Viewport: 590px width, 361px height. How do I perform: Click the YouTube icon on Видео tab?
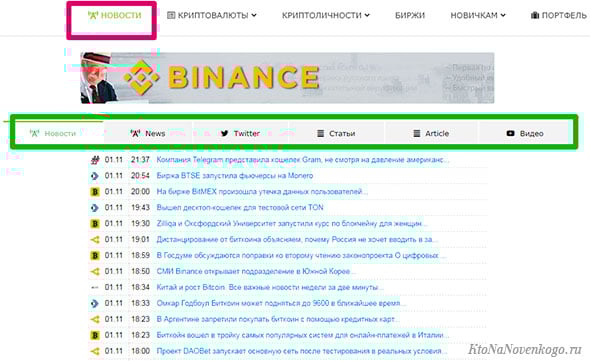(510, 133)
